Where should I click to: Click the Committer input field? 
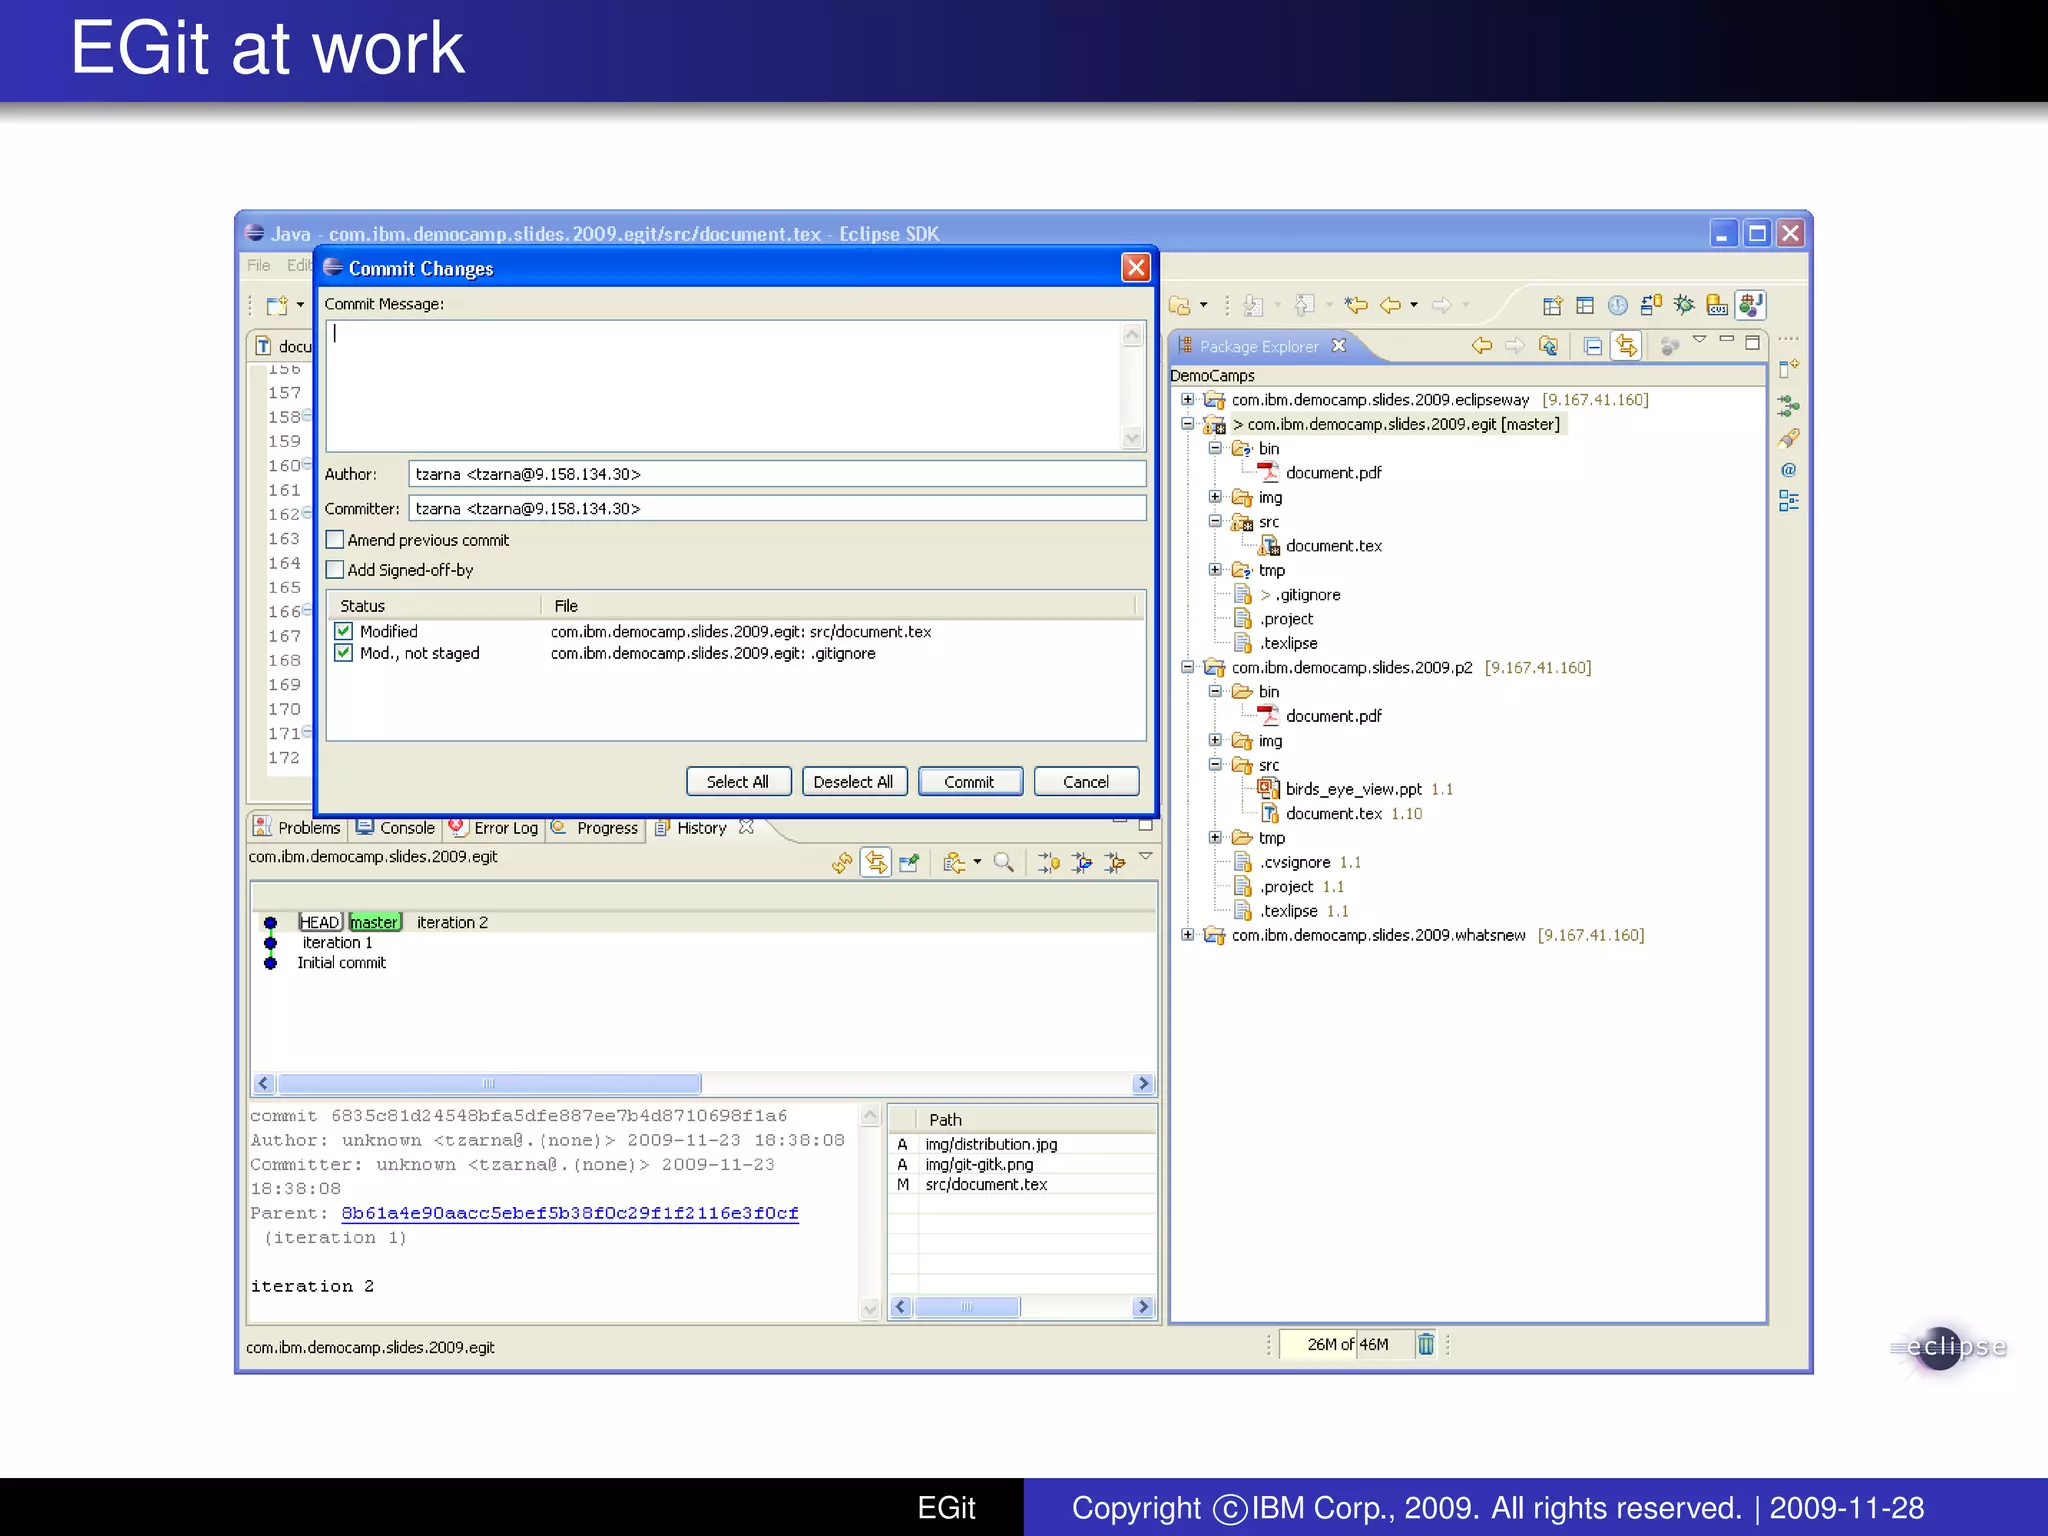point(777,508)
